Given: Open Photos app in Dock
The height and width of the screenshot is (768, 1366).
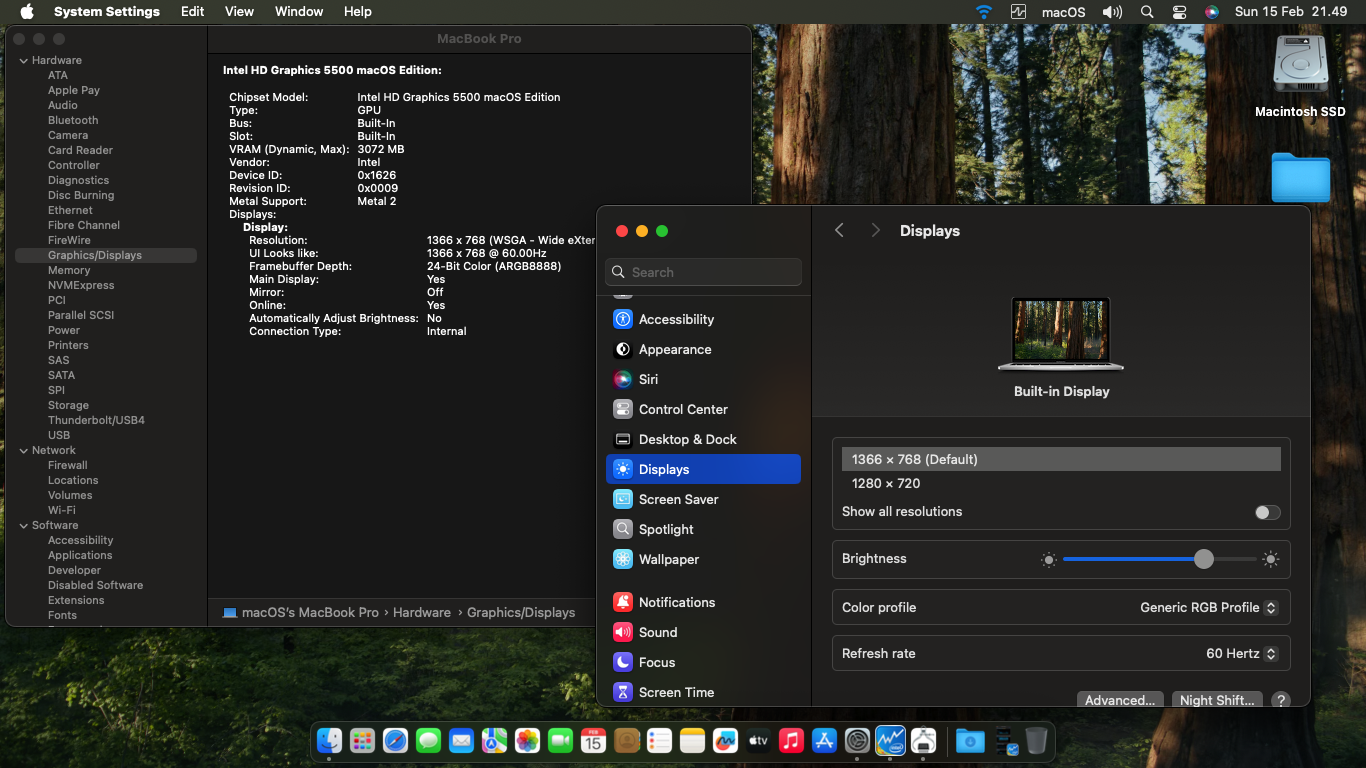Looking at the screenshot, I should tap(527, 741).
